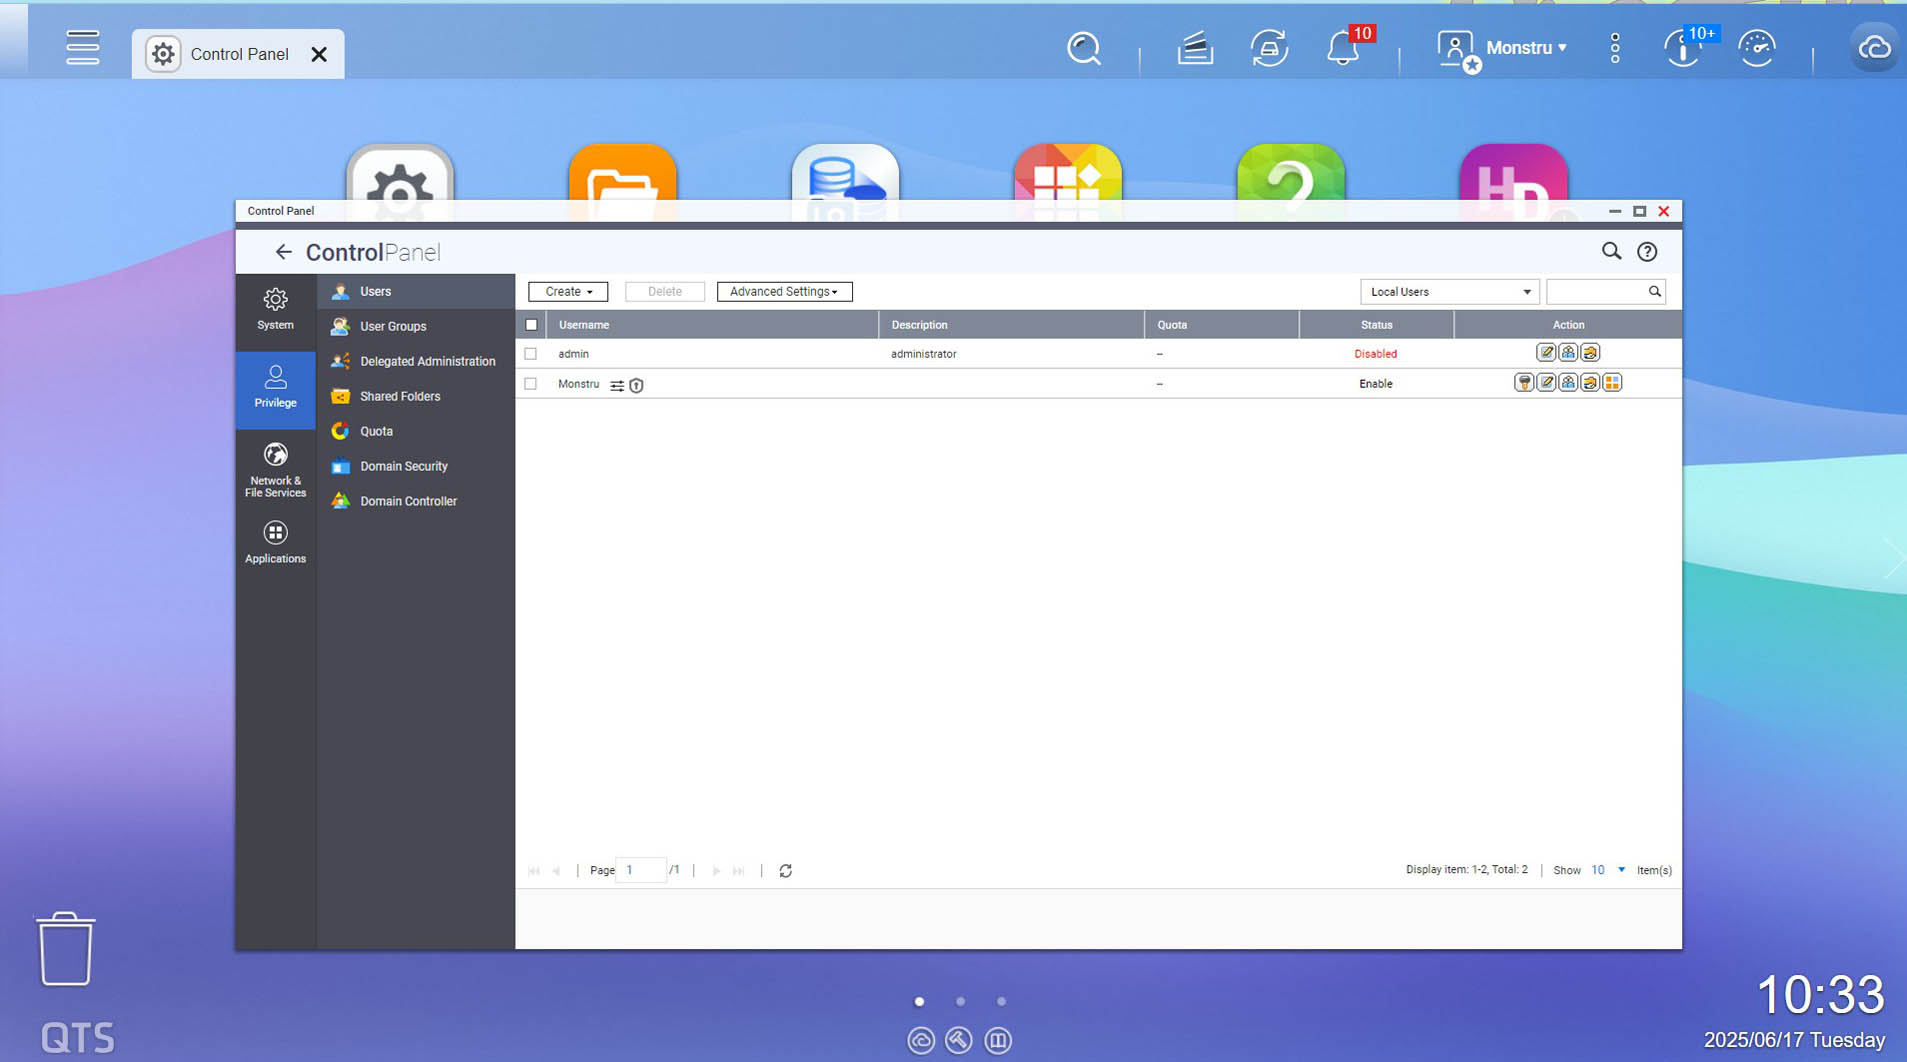
Task: Click Change Password key icon for Monstru
Action: [1524, 383]
